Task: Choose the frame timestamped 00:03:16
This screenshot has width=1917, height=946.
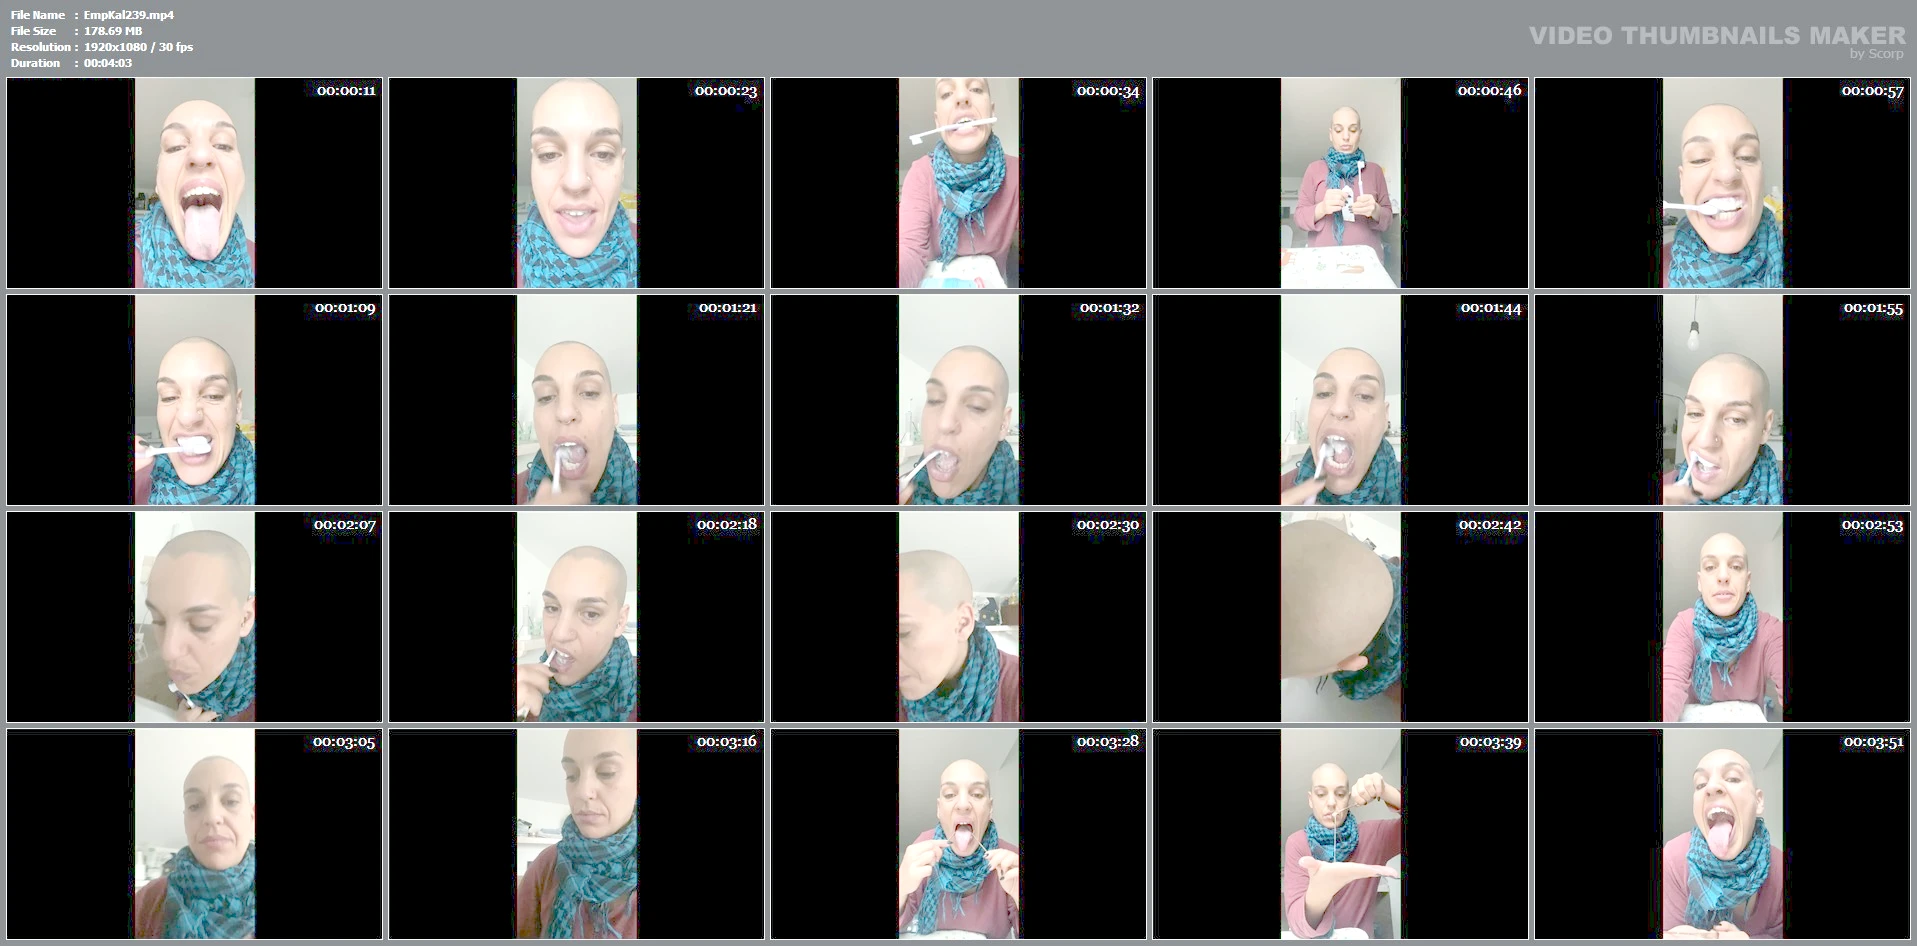Action: pos(577,834)
